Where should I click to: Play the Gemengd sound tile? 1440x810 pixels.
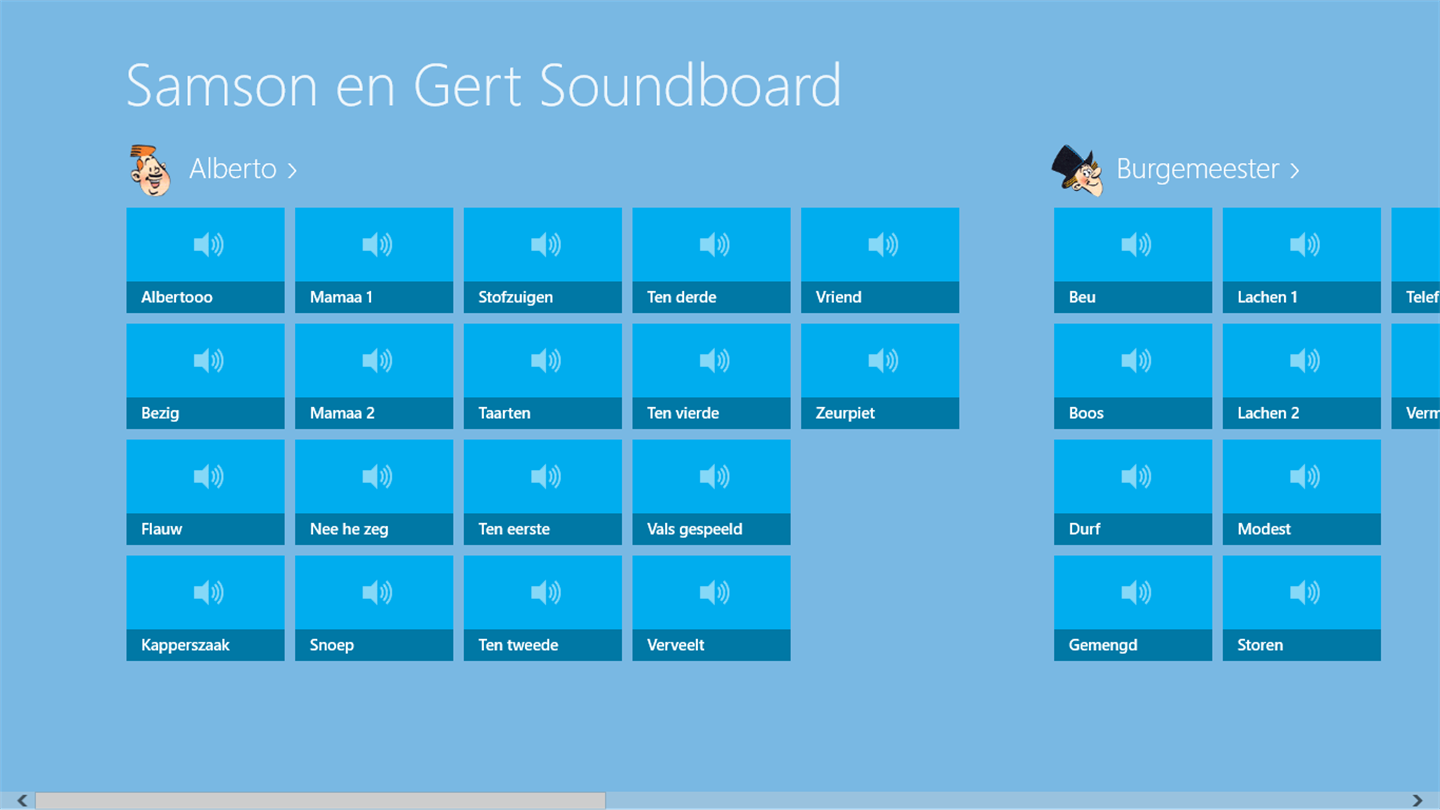[1133, 608]
